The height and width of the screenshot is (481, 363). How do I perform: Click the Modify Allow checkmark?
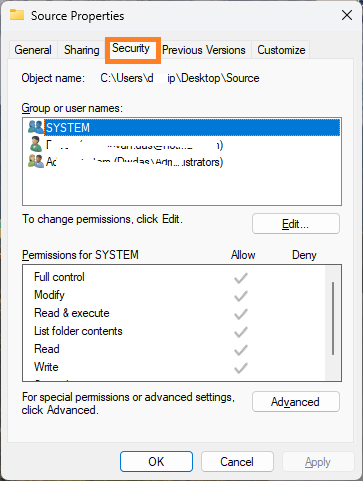[241, 296]
